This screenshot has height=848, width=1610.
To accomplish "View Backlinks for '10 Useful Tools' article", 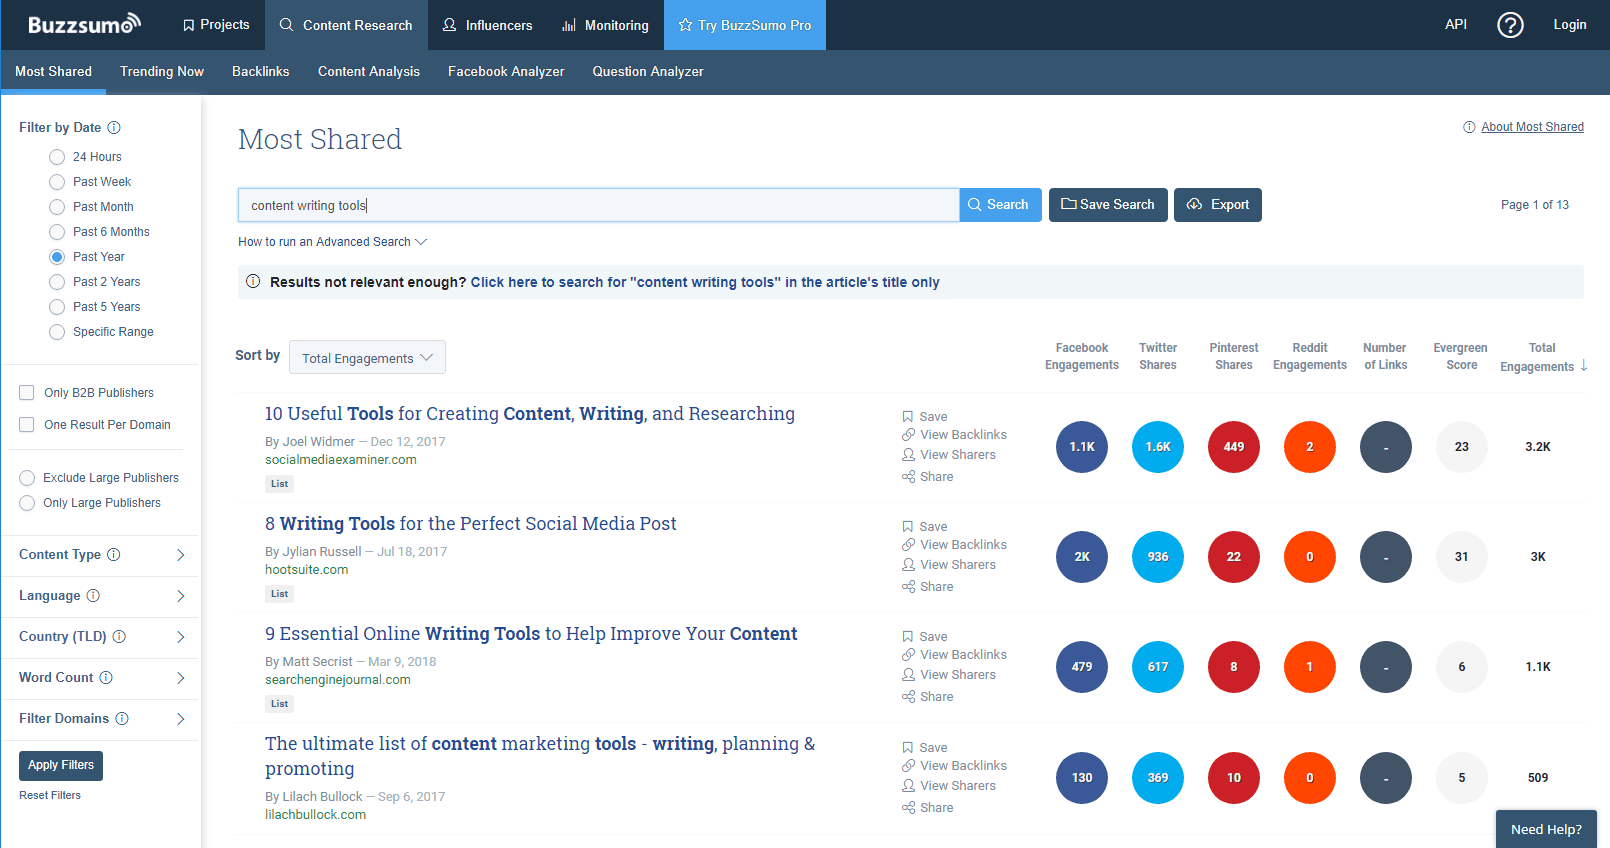I will click(954, 434).
